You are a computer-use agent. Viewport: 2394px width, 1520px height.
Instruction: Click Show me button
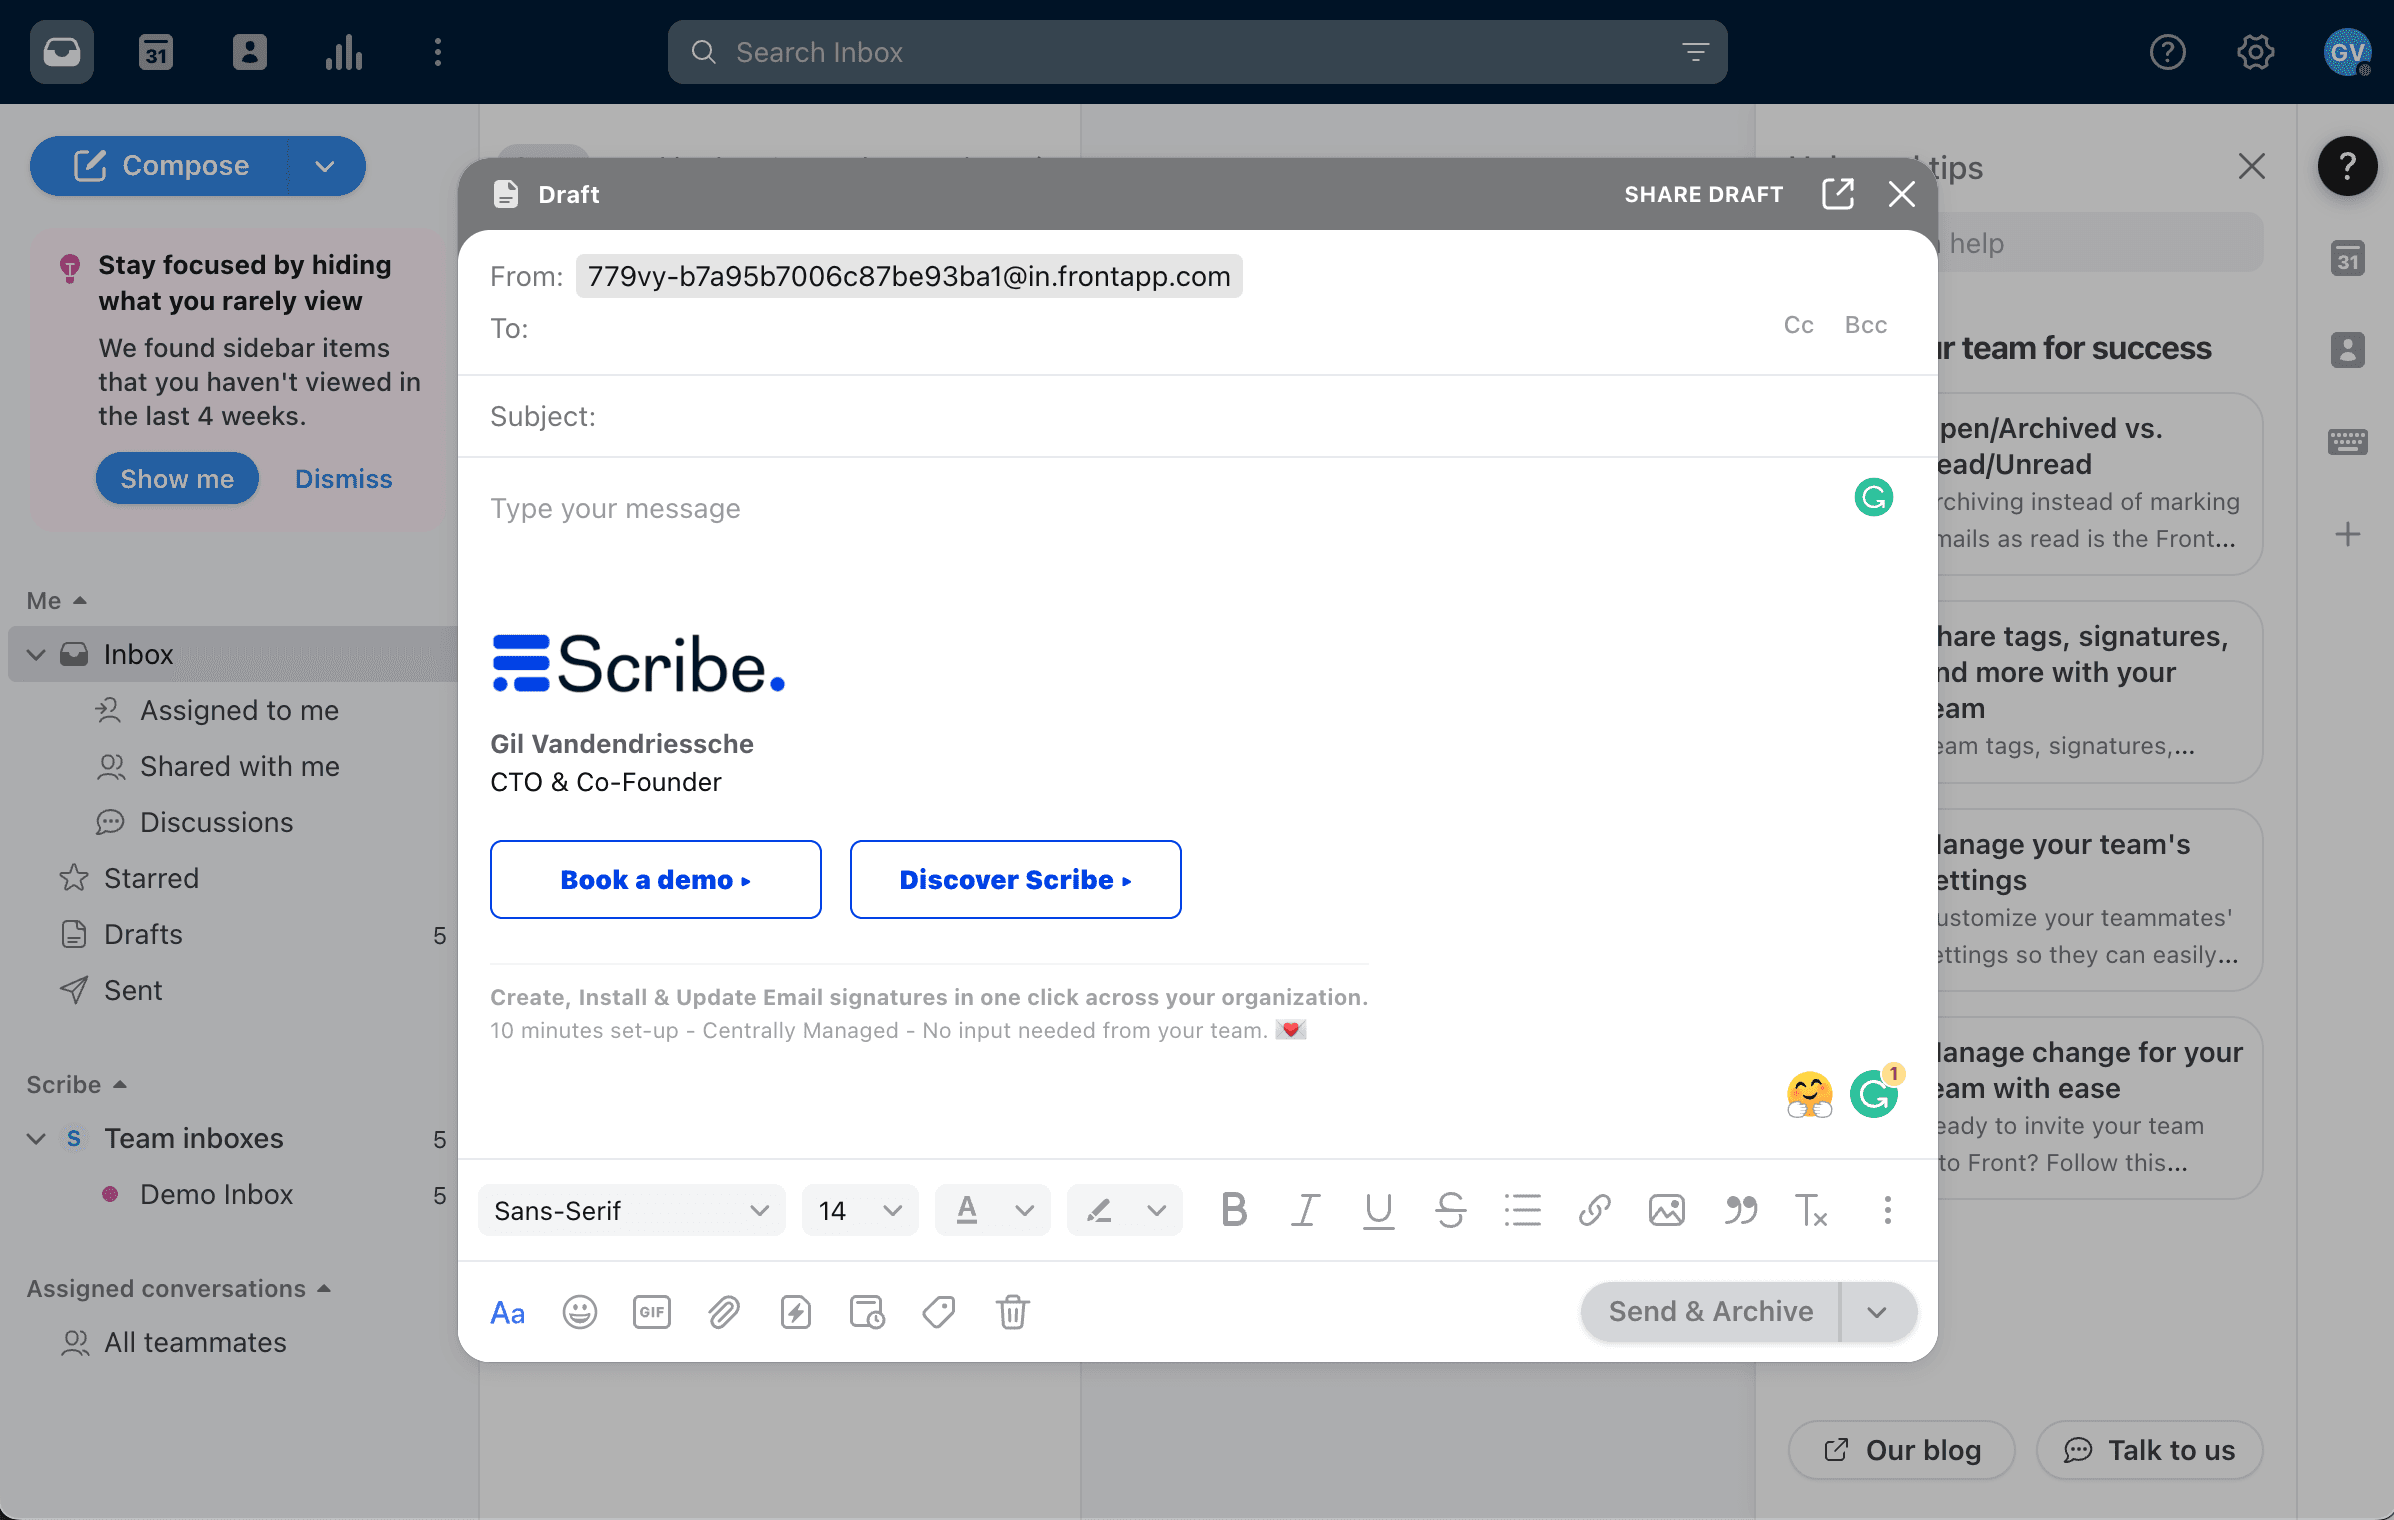(177, 479)
